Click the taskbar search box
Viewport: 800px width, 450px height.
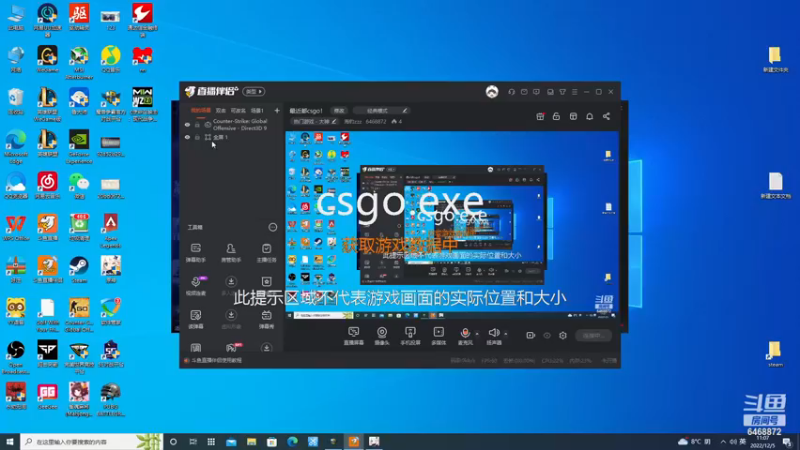(x=92, y=441)
